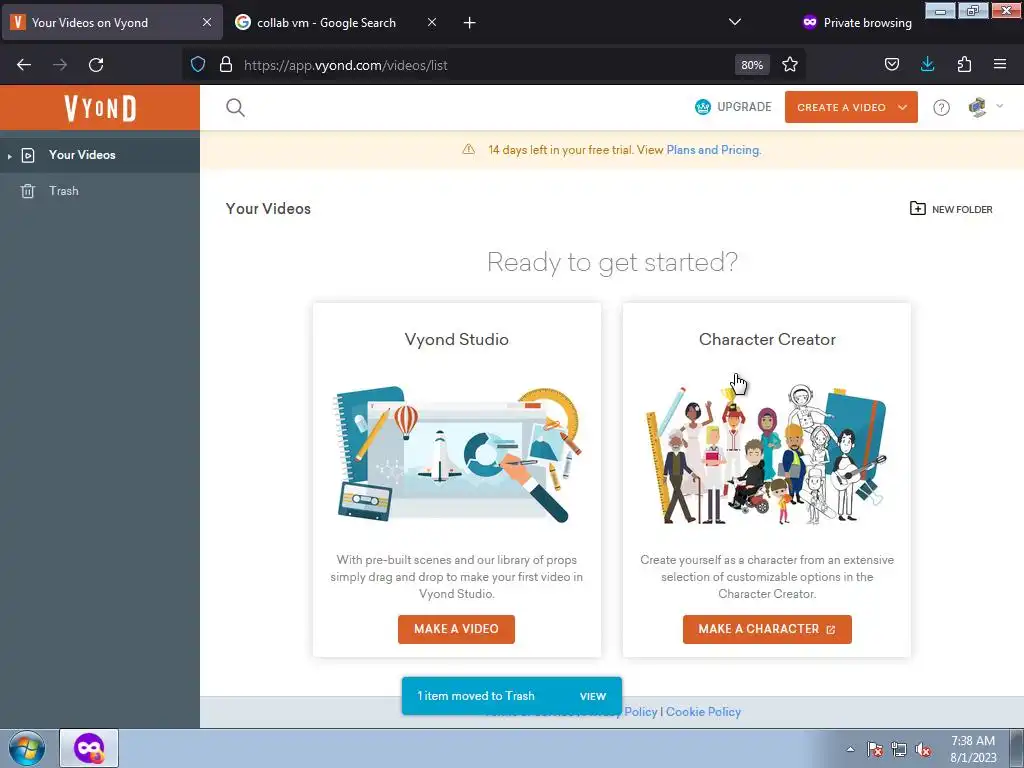Click the Character Creator illustration
1024x768 pixels.
click(x=767, y=454)
